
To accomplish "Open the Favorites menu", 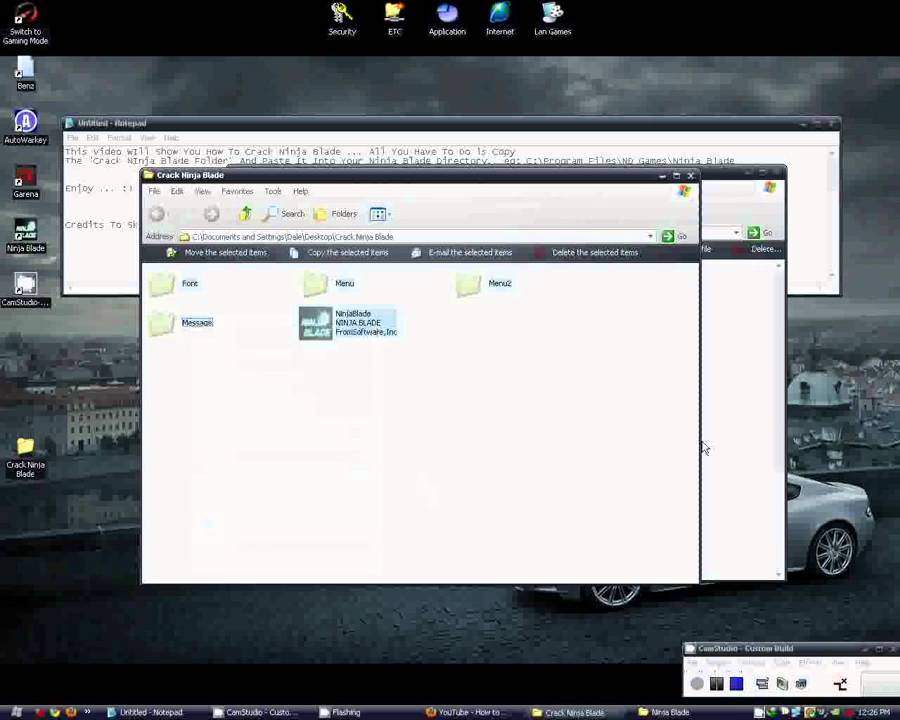I will pos(237,191).
